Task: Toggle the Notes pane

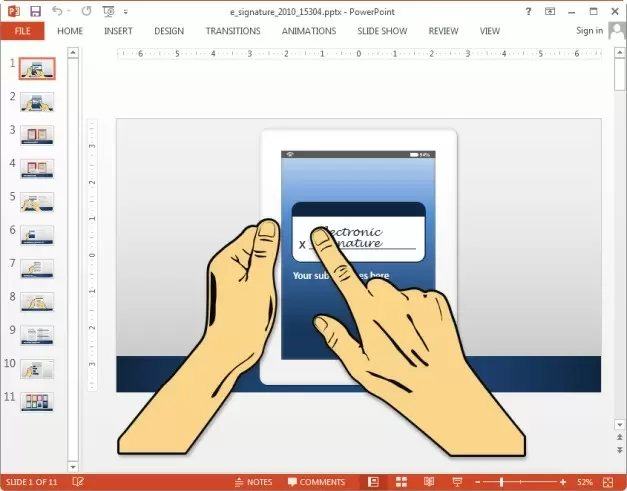Action: (252, 482)
